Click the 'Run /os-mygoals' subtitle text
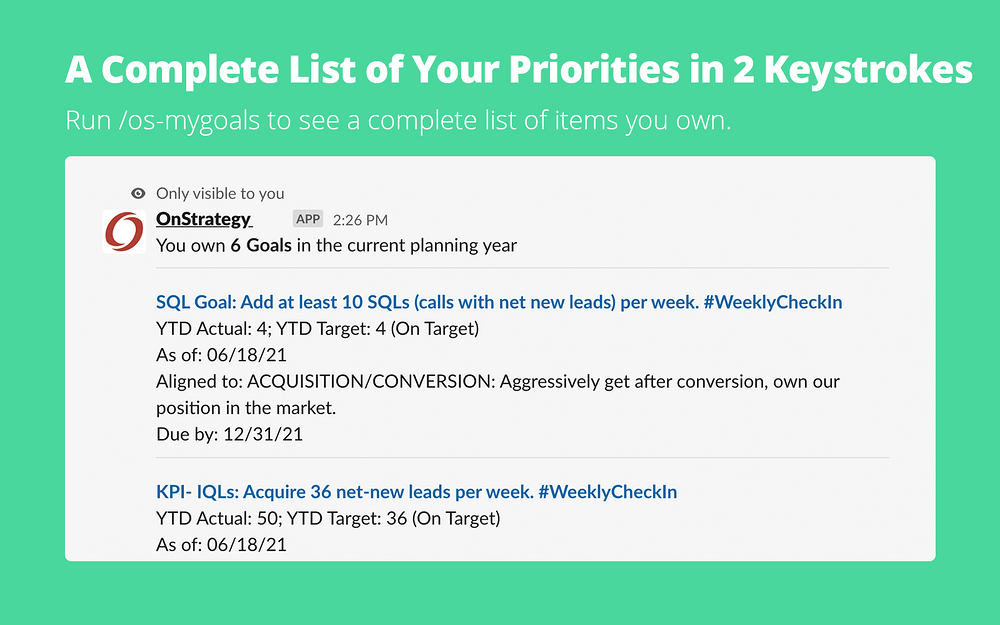The image size is (1000, 625). click(398, 121)
